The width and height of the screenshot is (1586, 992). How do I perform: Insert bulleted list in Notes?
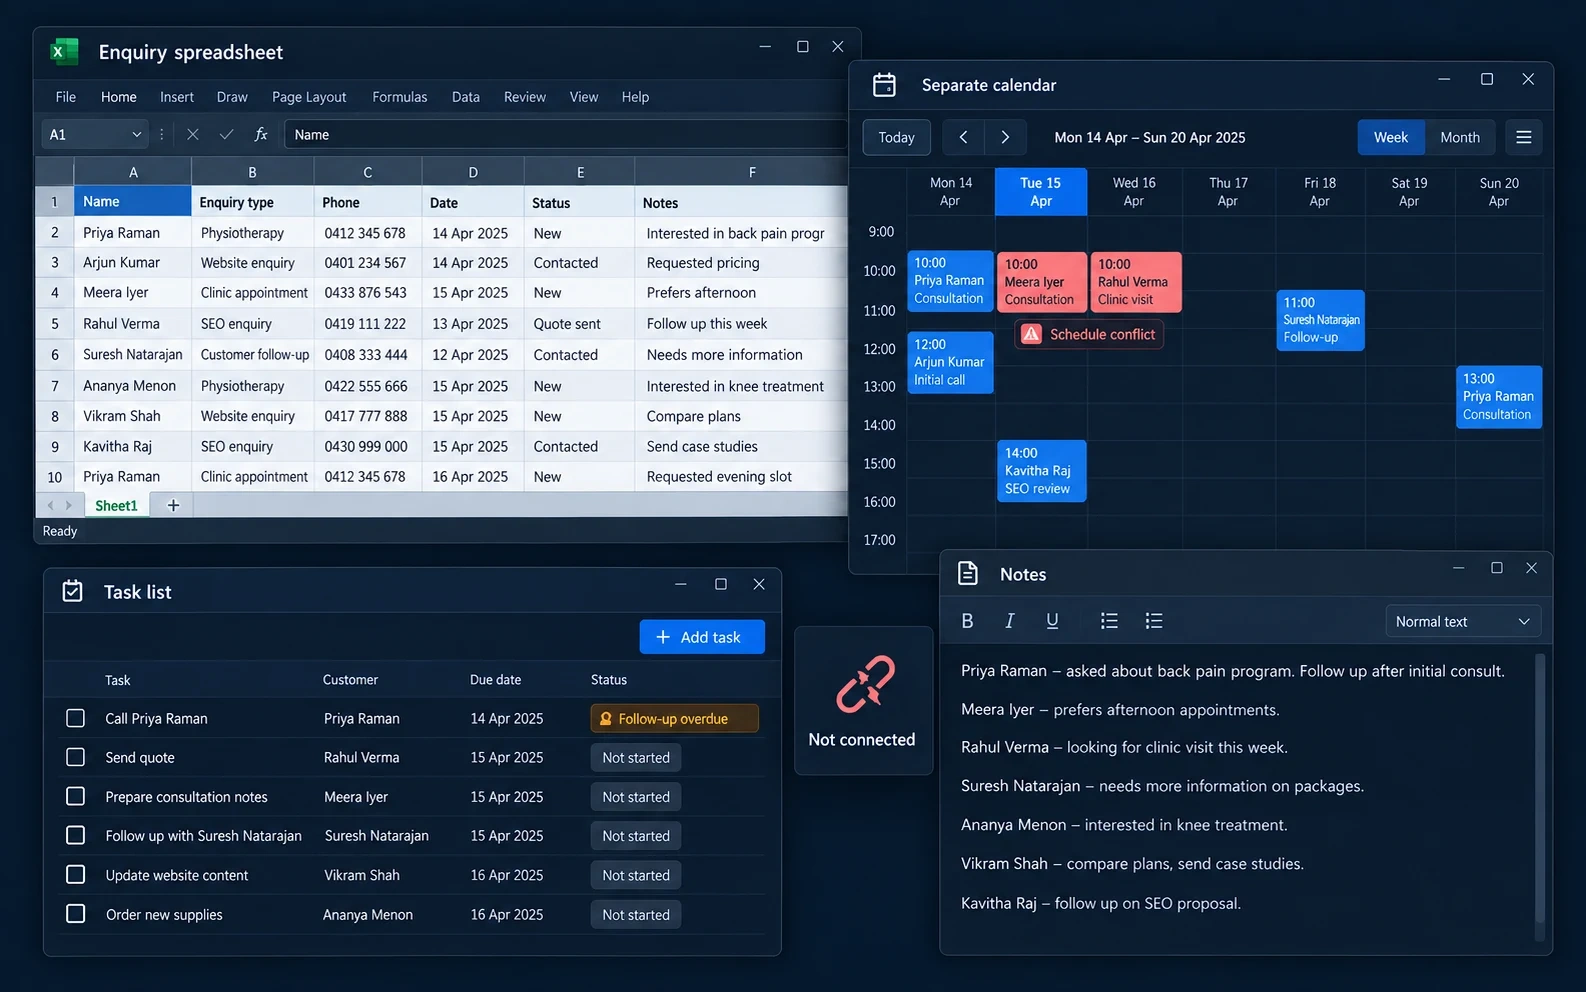coord(1109,621)
